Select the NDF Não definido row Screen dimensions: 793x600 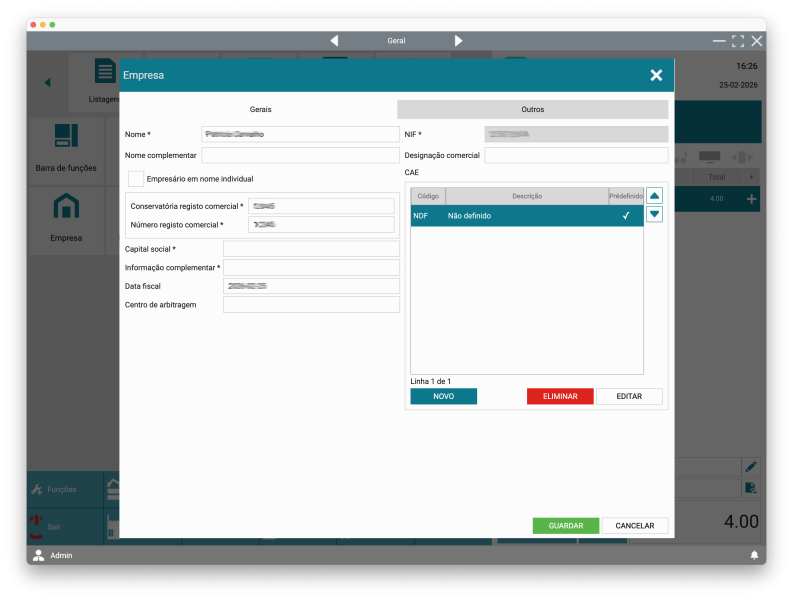pyautogui.click(x=510, y=216)
